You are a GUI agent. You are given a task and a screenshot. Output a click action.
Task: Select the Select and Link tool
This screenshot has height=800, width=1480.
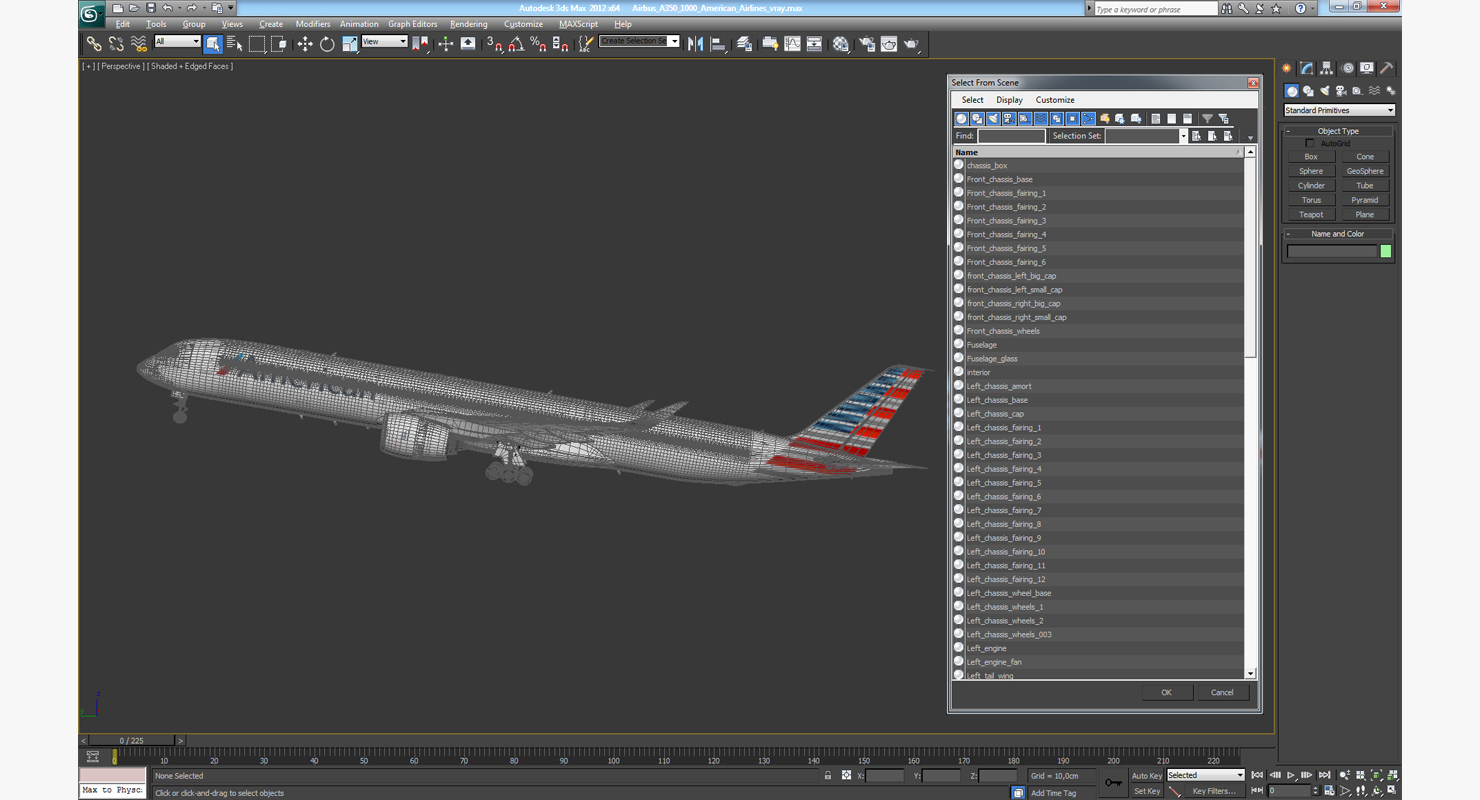[93, 44]
